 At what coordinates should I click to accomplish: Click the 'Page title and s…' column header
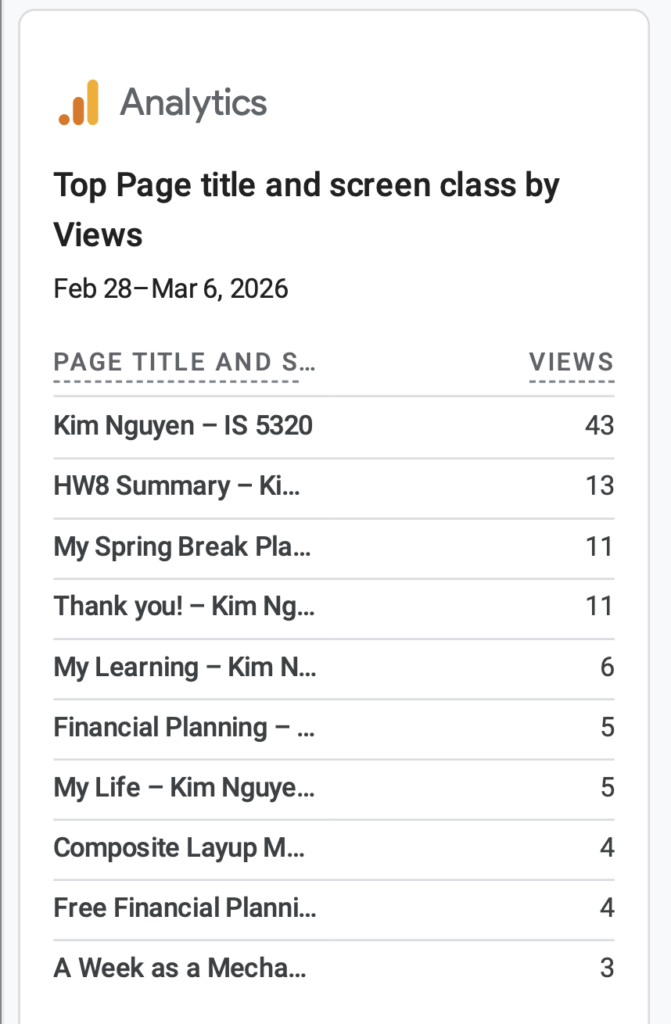point(184,362)
